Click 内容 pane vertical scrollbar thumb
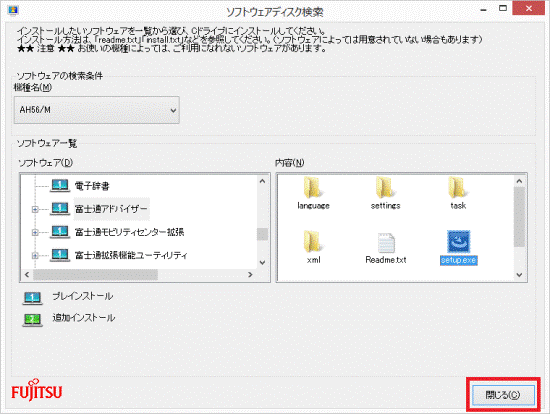The width and height of the screenshot is (550, 414). point(519,217)
